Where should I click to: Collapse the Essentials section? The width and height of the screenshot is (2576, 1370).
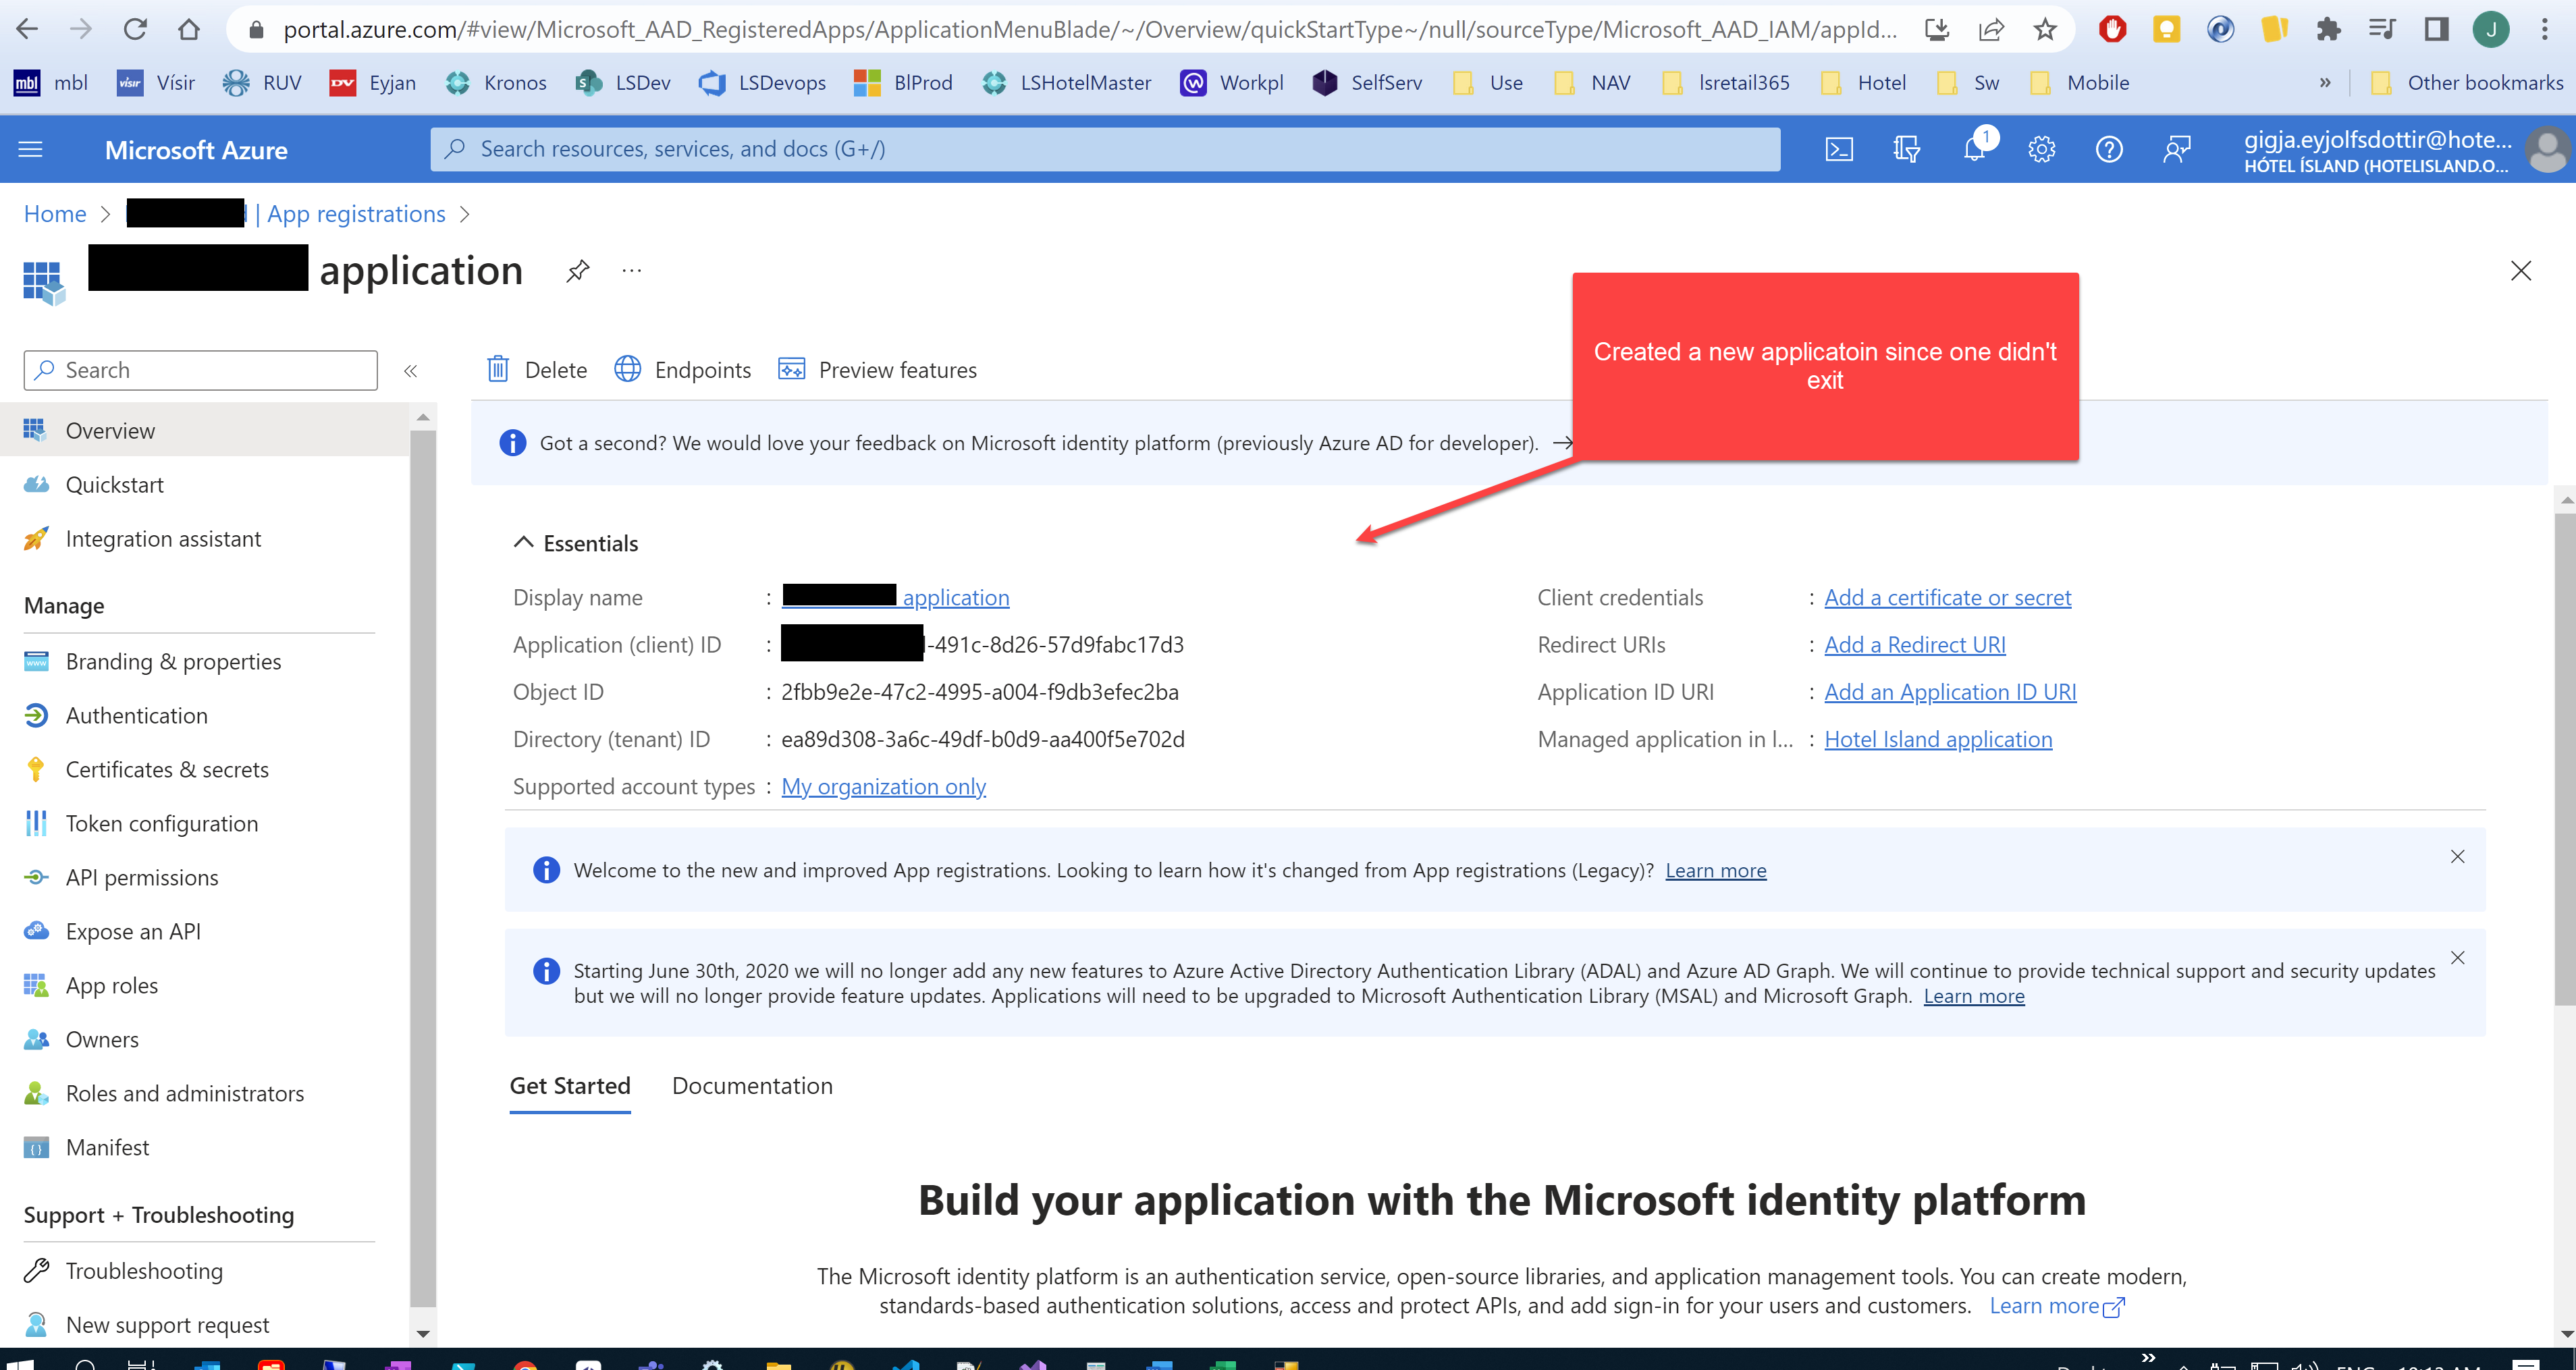(523, 543)
